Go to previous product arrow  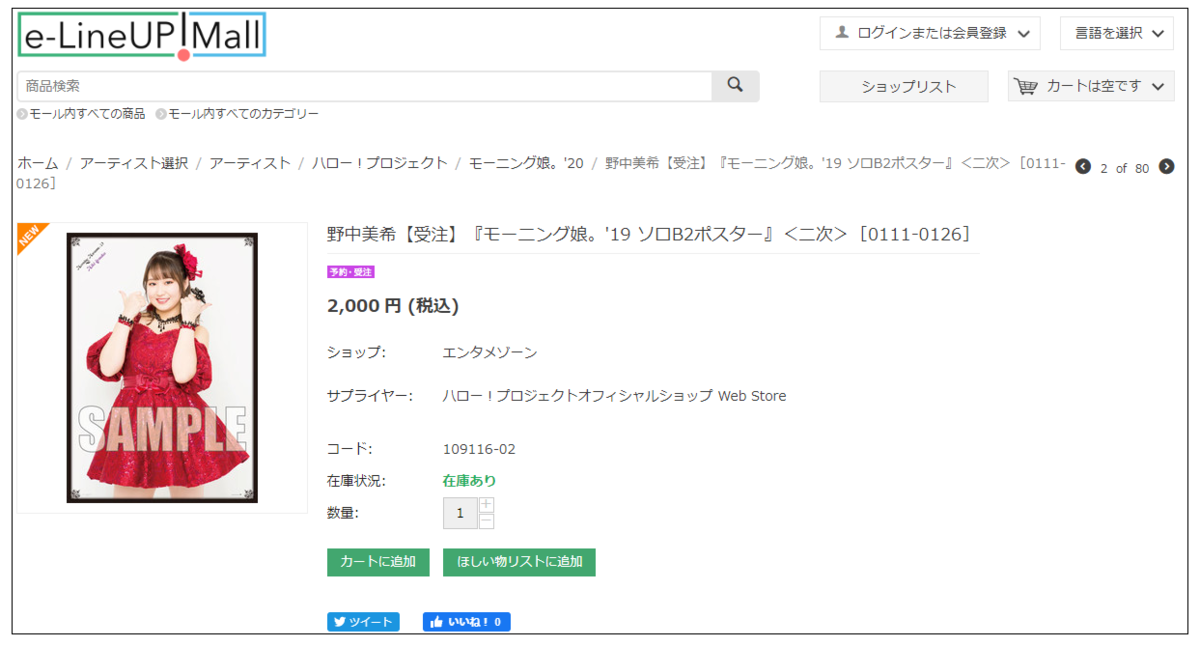(1083, 167)
